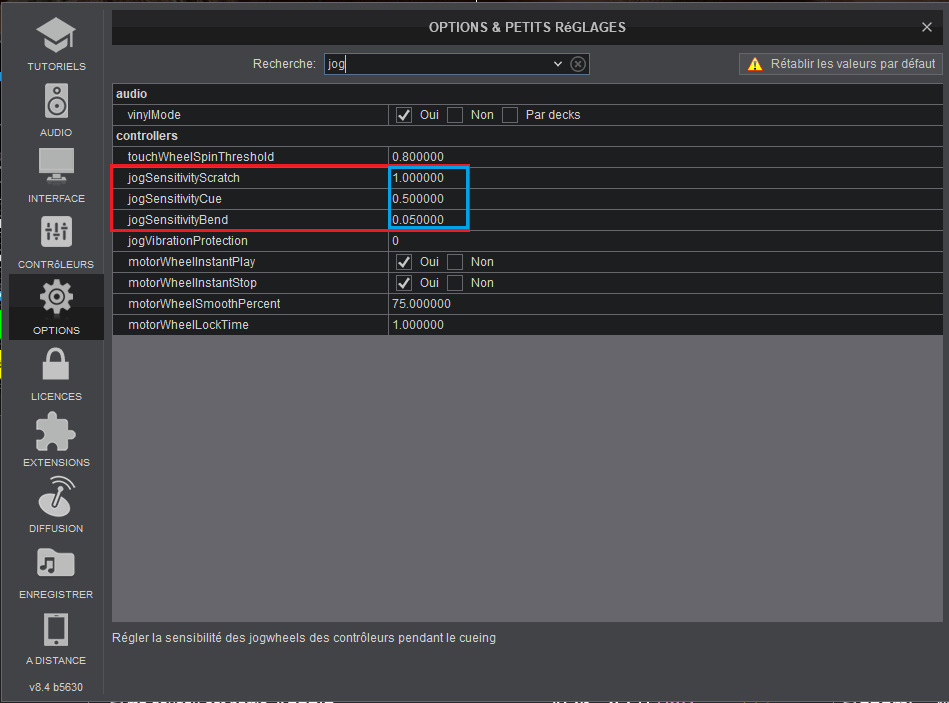This screenshot has width=949, height=703.
Task: Open the Audio settings speaker icon
Action: point(56,109)
